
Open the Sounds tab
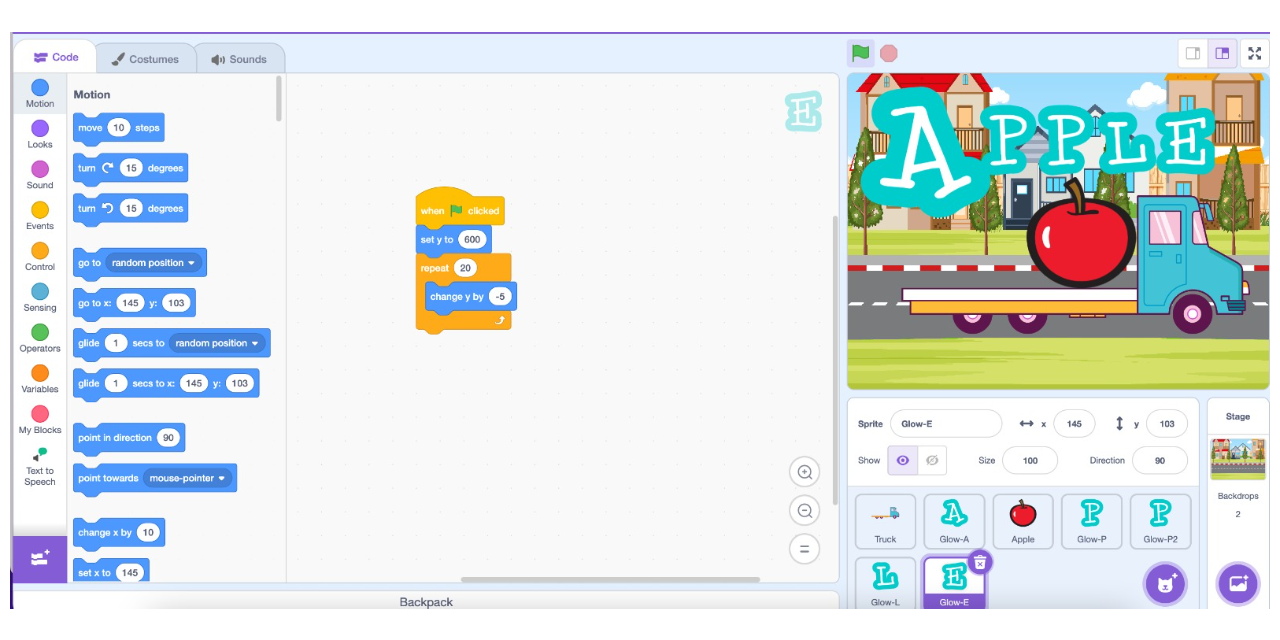(x=240, y=58)
